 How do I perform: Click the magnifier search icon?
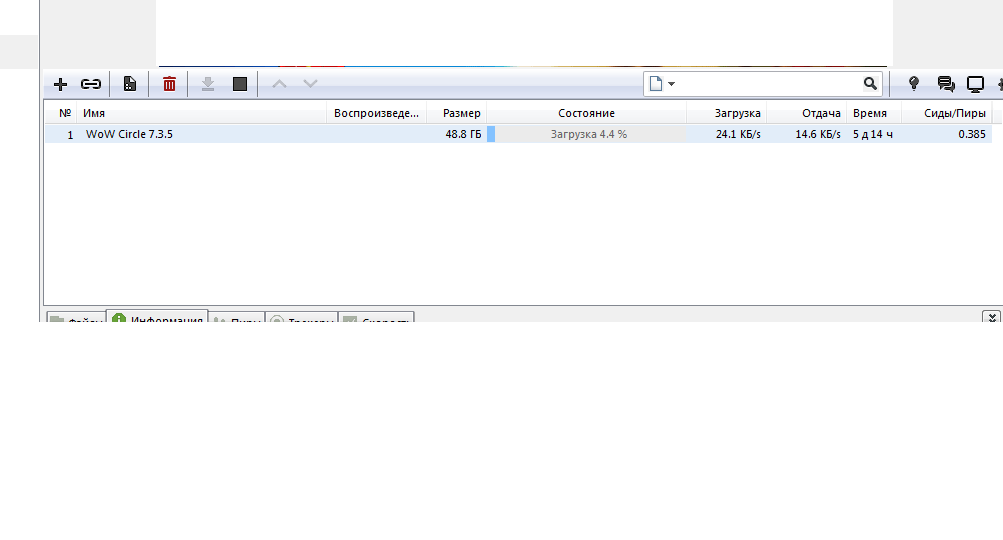[870, 84]
